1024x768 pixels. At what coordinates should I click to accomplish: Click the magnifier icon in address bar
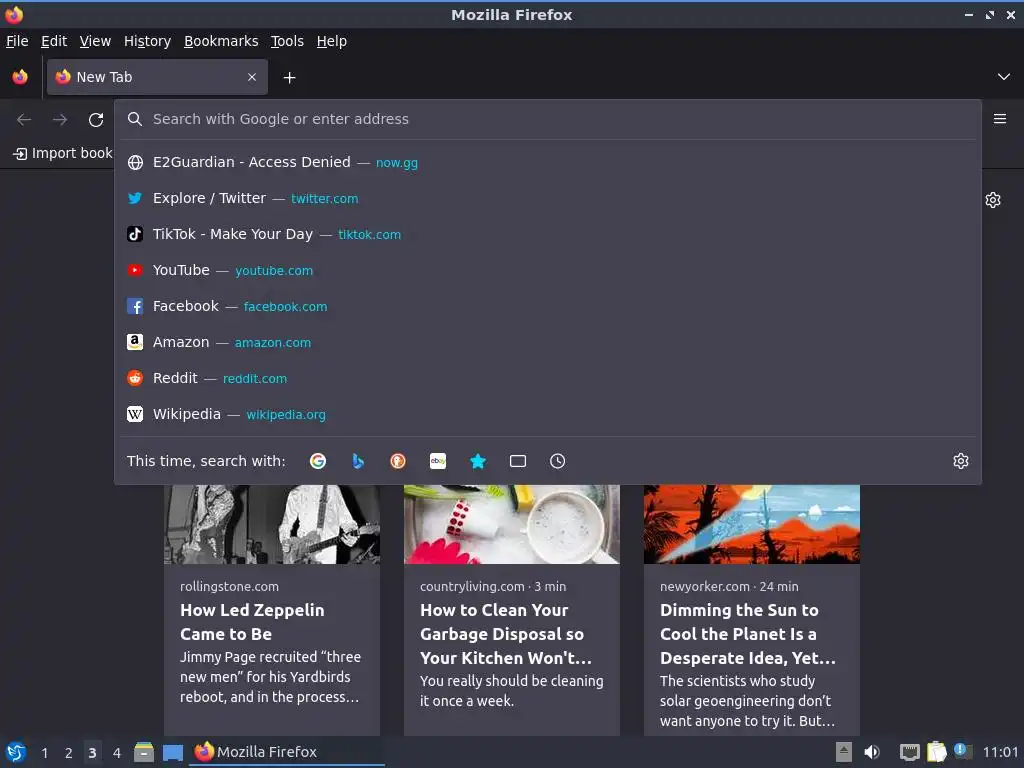click(x=135, y=119)
